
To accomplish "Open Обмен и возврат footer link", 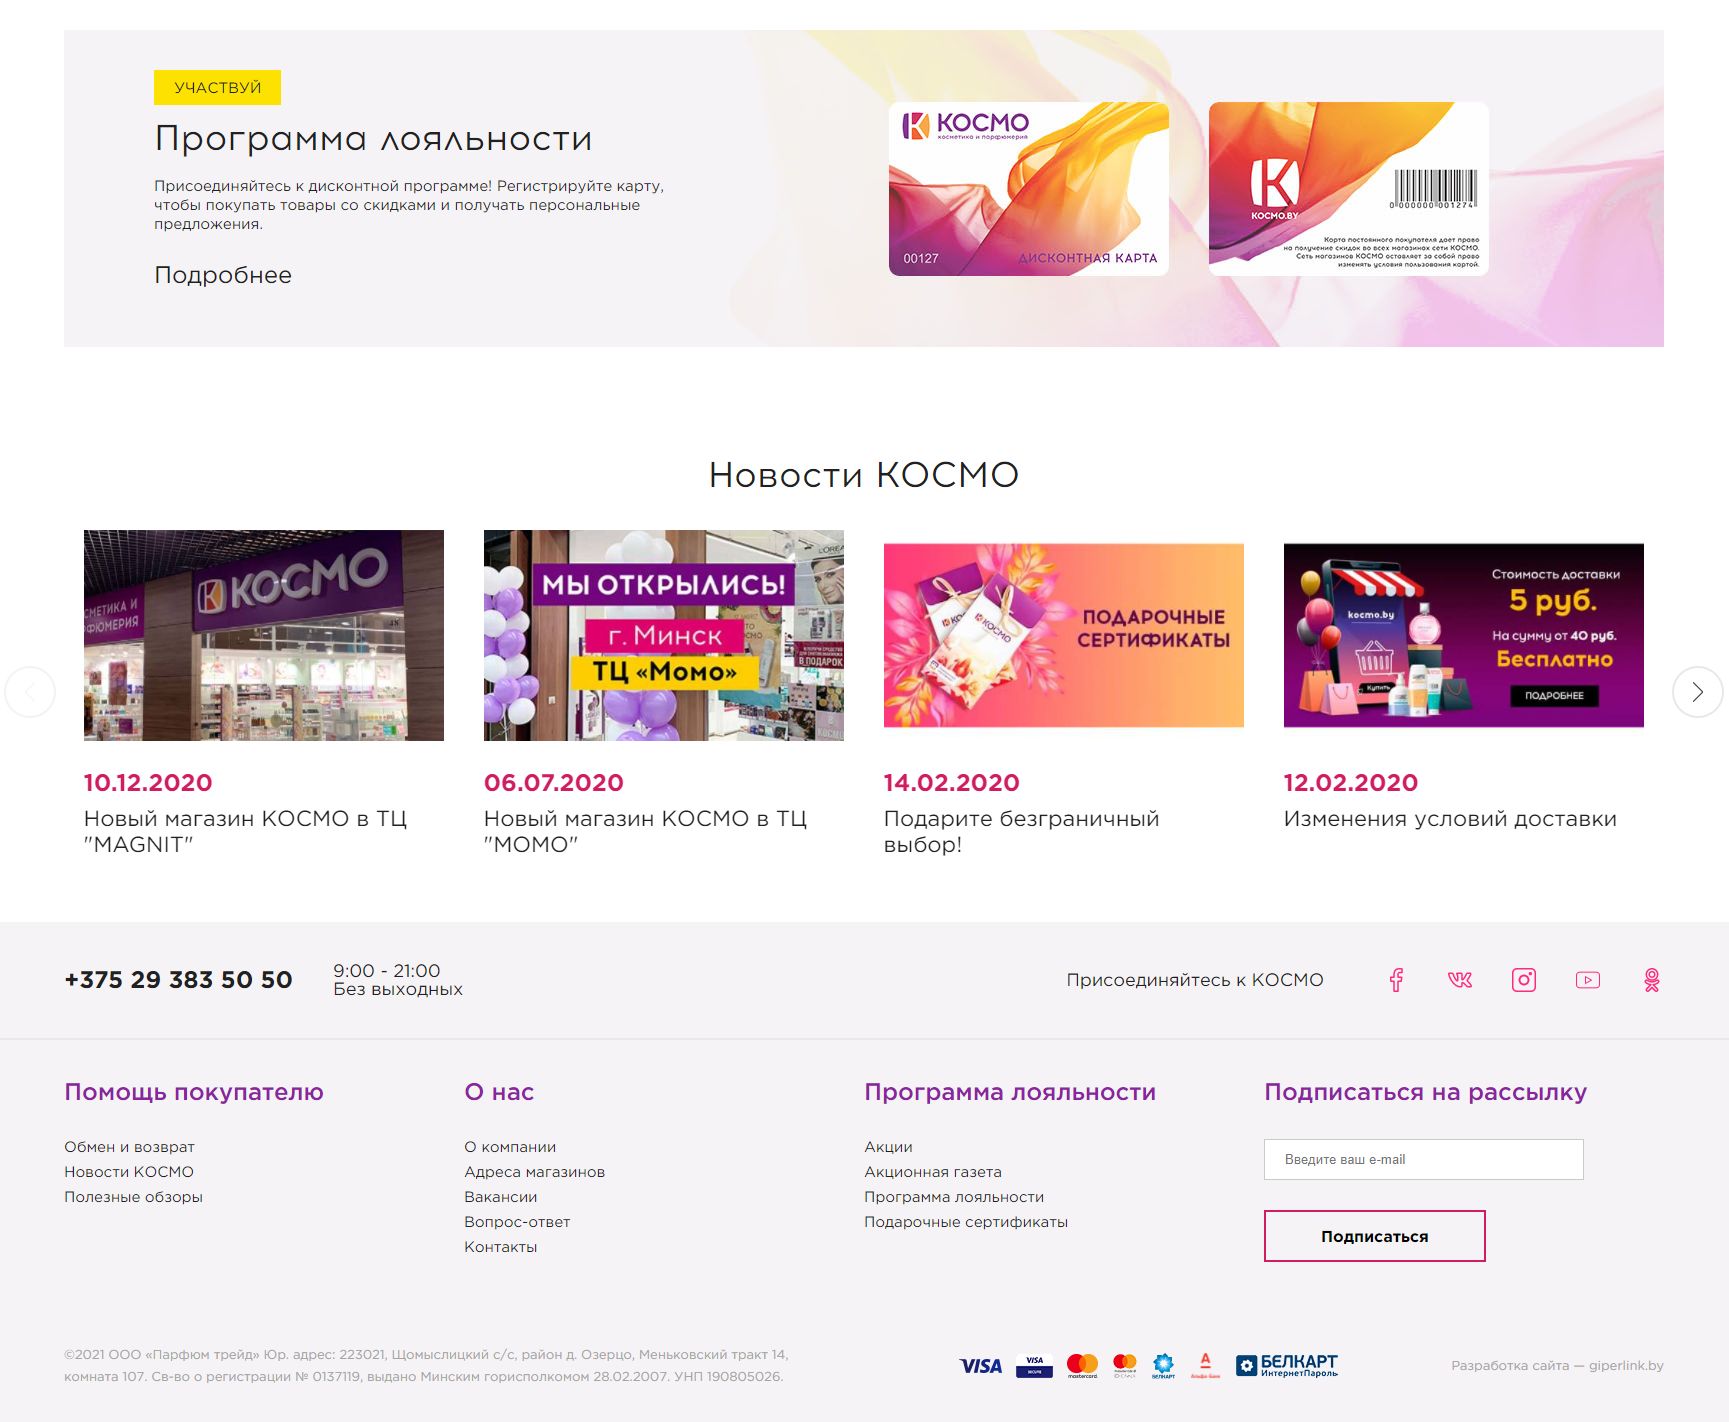I will pos(129,1147).
